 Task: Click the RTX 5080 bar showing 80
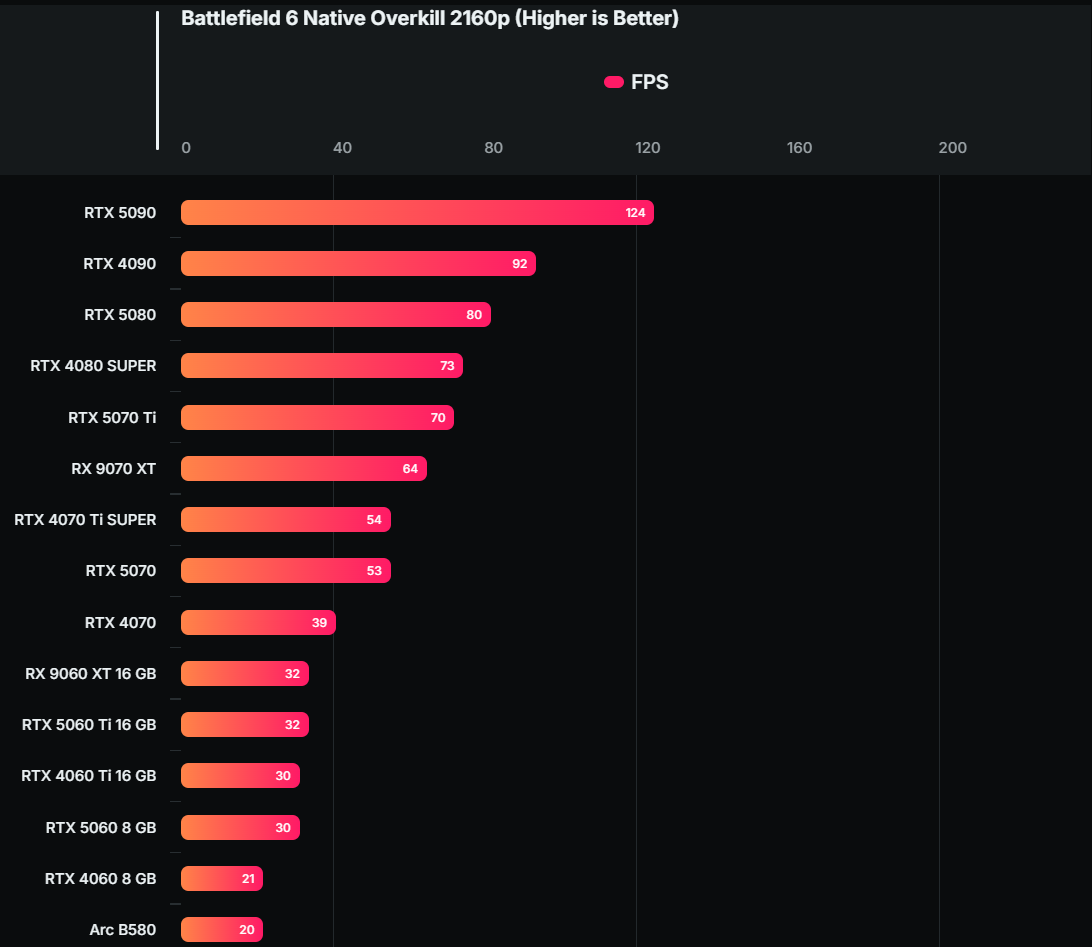[x=336, y=315]
